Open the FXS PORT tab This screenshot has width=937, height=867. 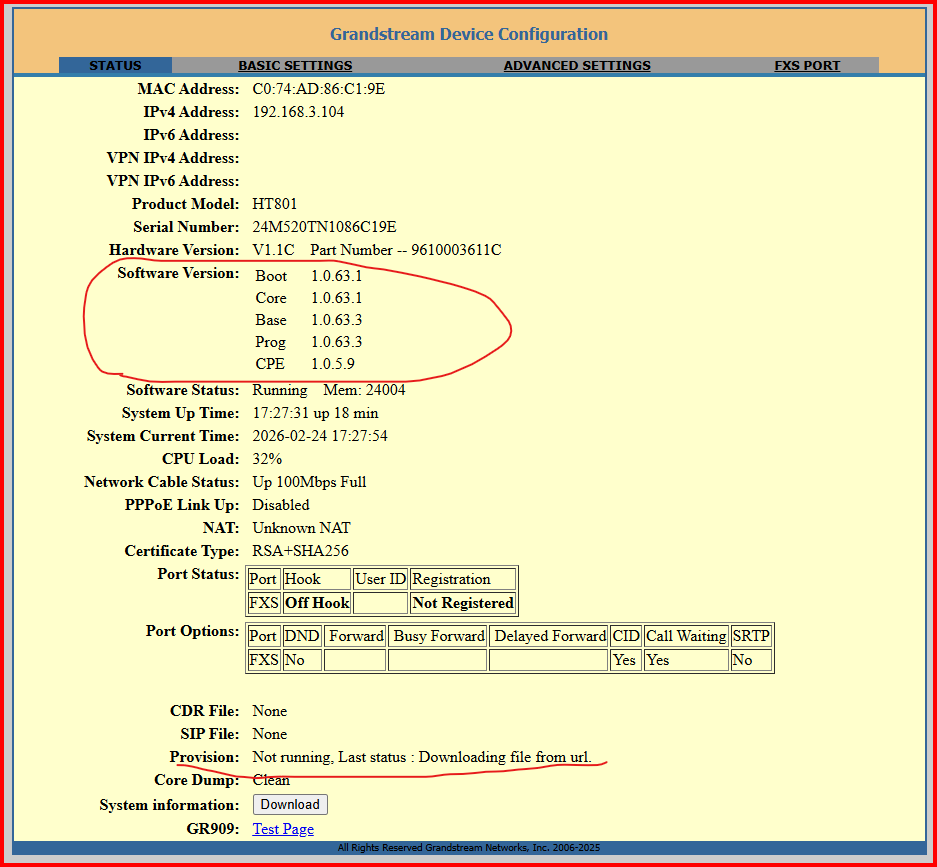807,66
